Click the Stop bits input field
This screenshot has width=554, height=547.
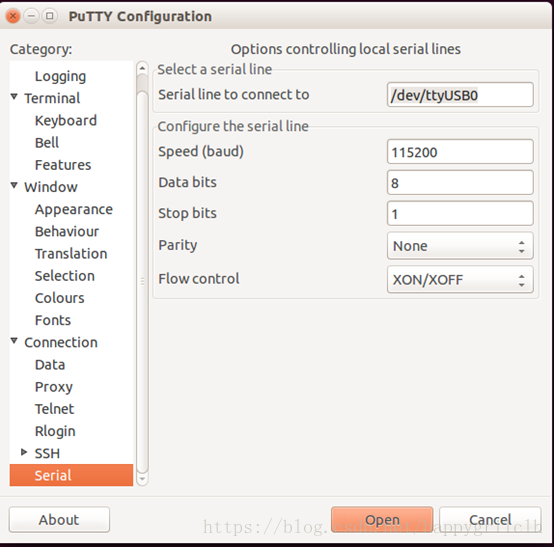pyautogui.click(x=460, y=213)
